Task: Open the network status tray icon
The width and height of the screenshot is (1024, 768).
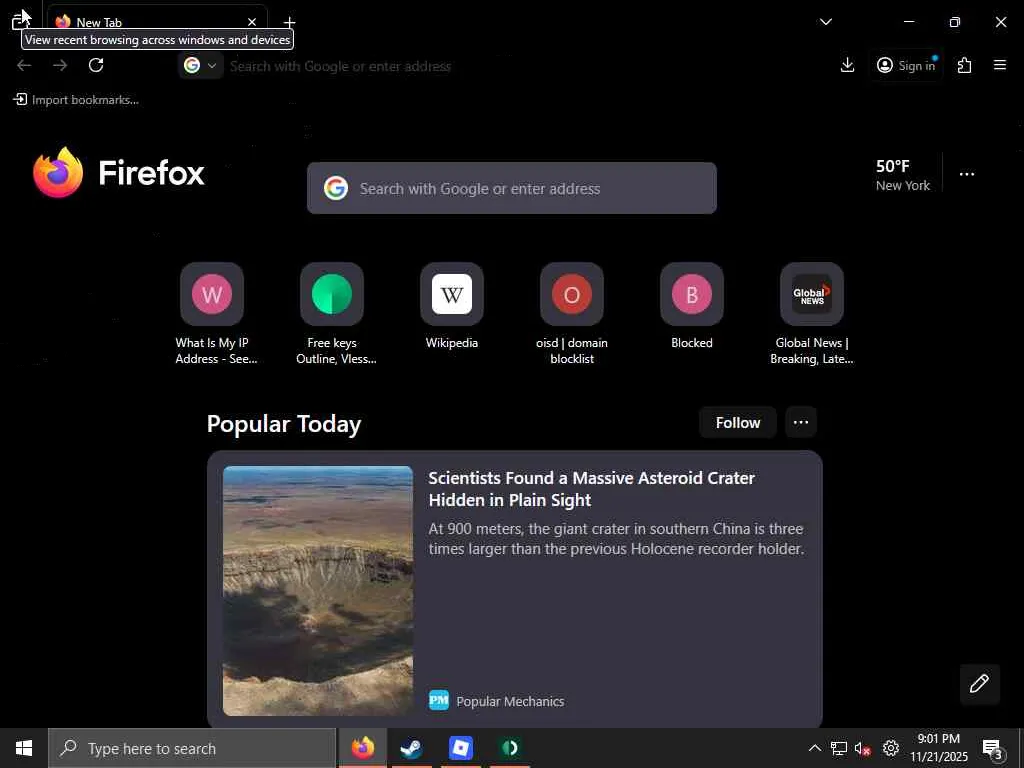Action: [839, 748]
